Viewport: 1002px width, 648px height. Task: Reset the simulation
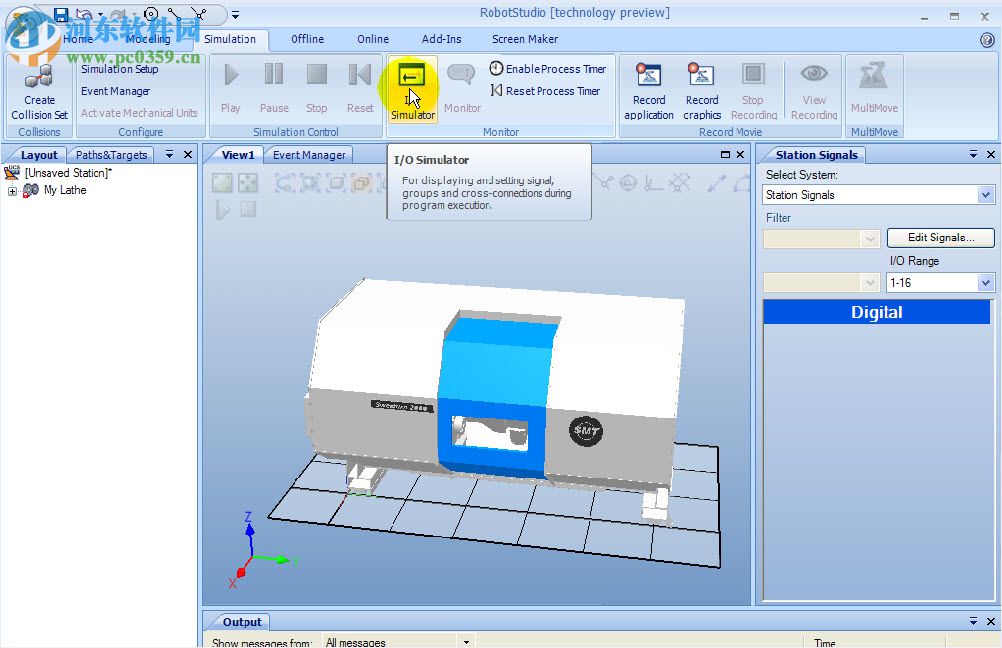click(x=359, y=74)
